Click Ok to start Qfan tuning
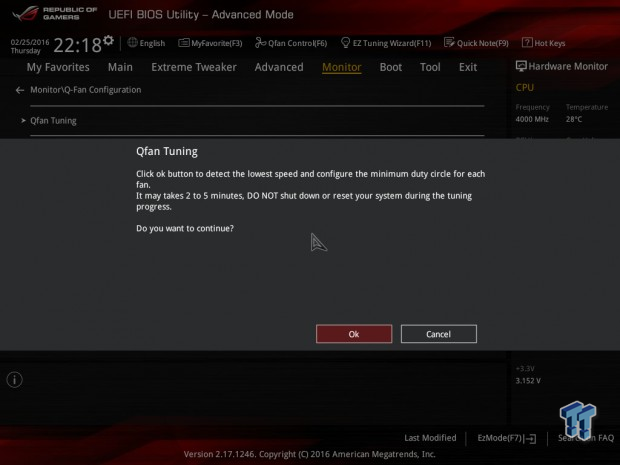Screen dimensions: 620x465 [x=354, y=334]
